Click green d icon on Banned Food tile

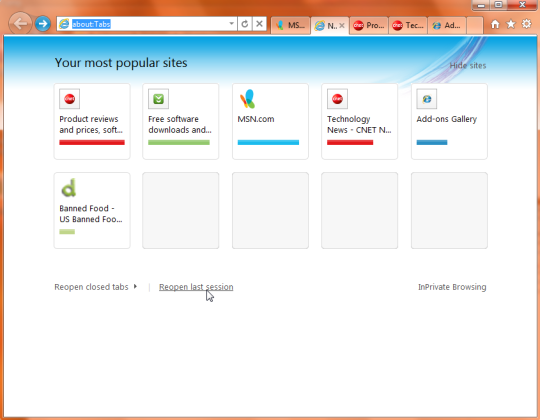coord(68,188)
